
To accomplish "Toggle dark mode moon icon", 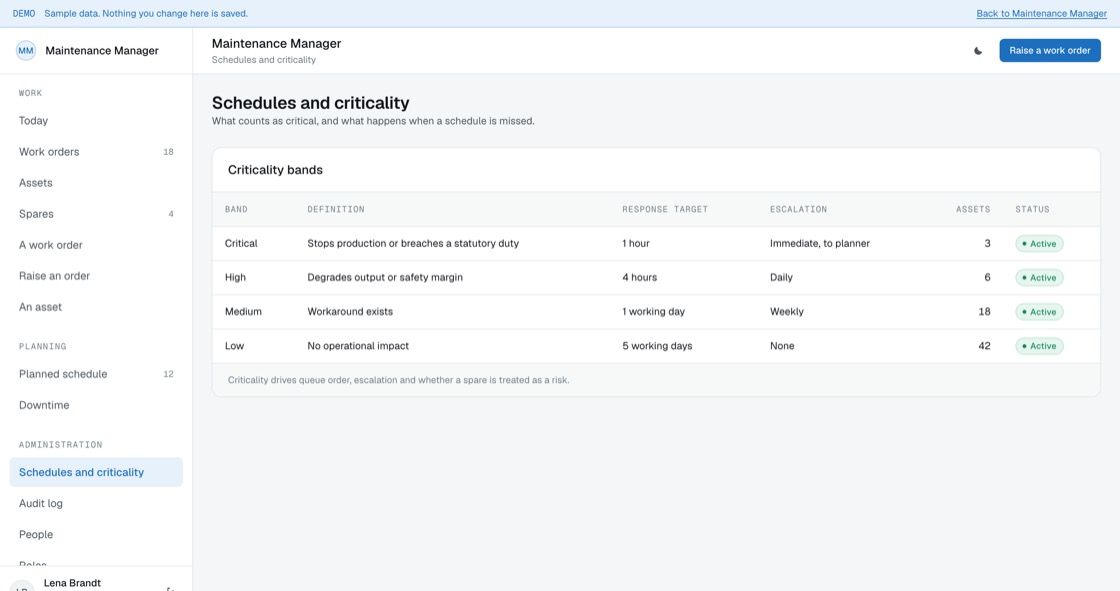I will click(978, 51).
